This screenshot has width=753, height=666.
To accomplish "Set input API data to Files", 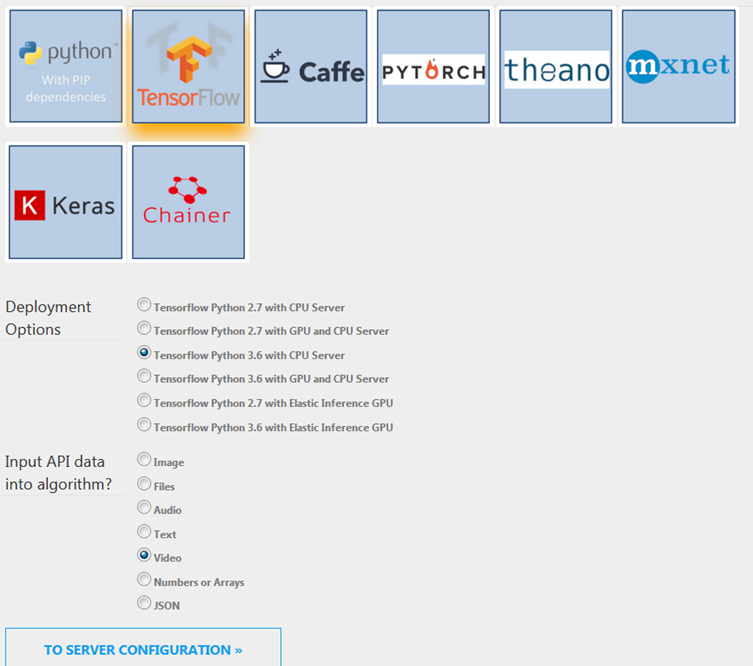I will 144,483.
